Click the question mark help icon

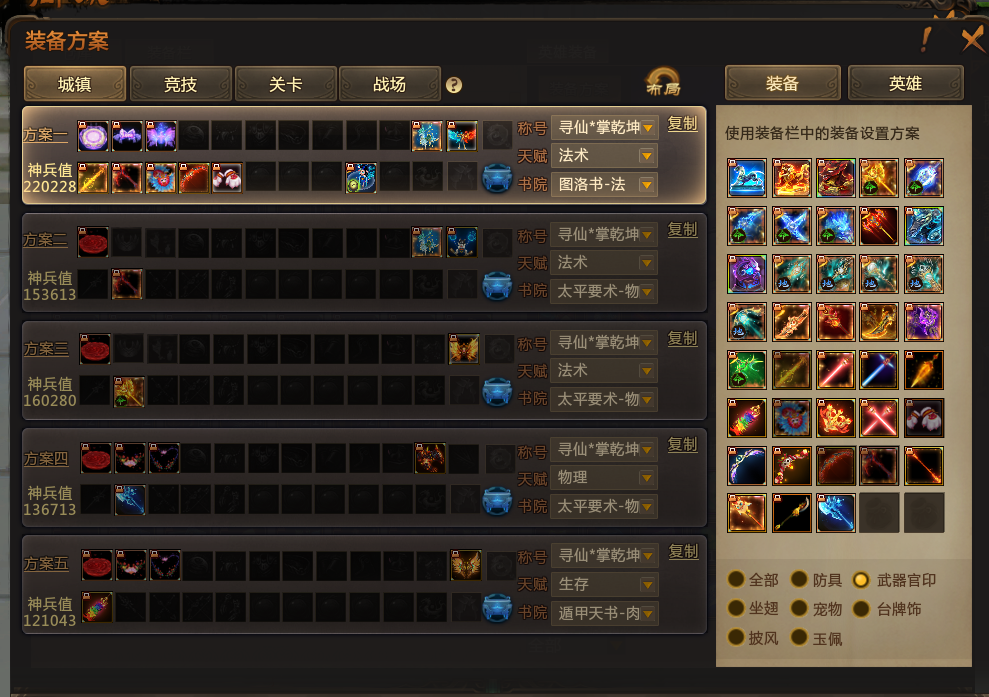[454, 85]
